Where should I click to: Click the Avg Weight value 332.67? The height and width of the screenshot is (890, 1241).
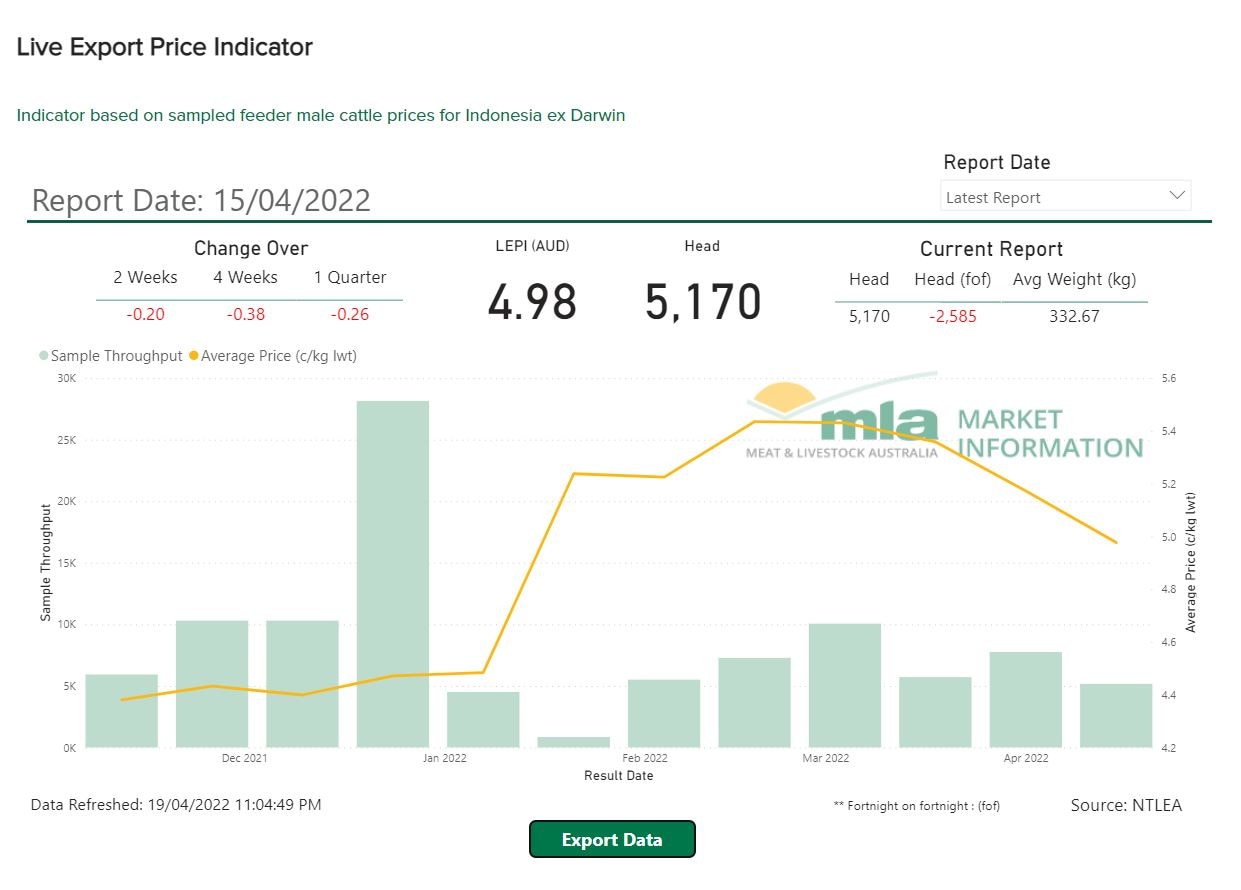pyautogui.click(x=1074, y=316)
